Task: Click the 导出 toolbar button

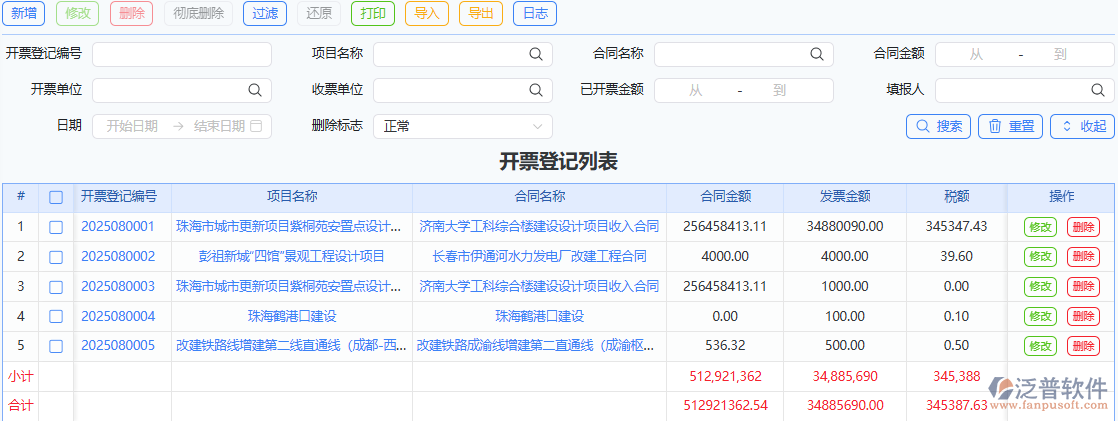Action: point(481,14)
